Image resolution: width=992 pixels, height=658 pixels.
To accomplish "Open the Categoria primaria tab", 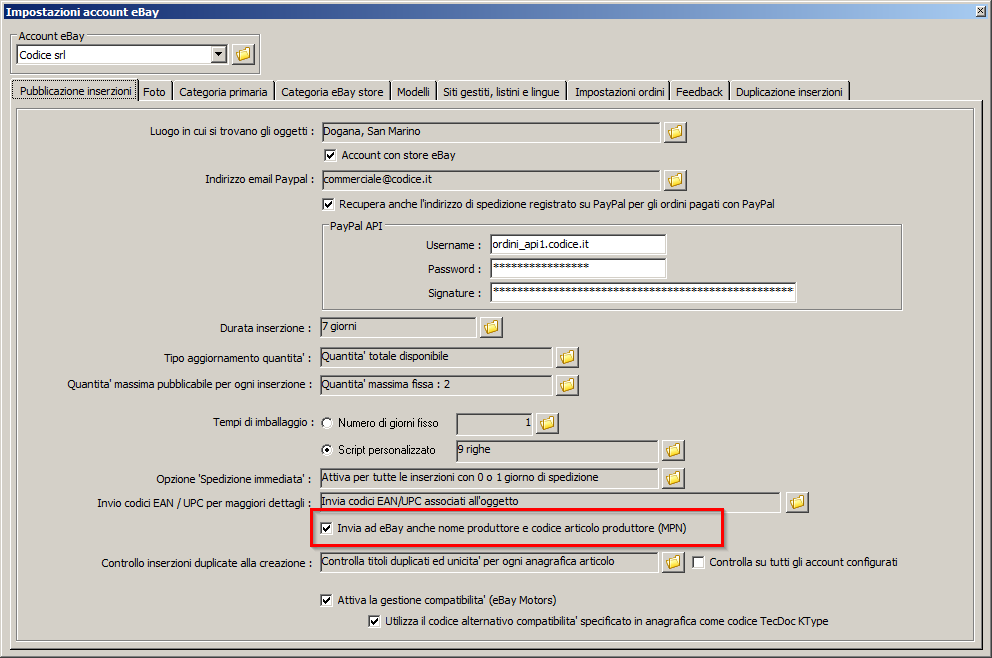I will click(x=223, y=92).
